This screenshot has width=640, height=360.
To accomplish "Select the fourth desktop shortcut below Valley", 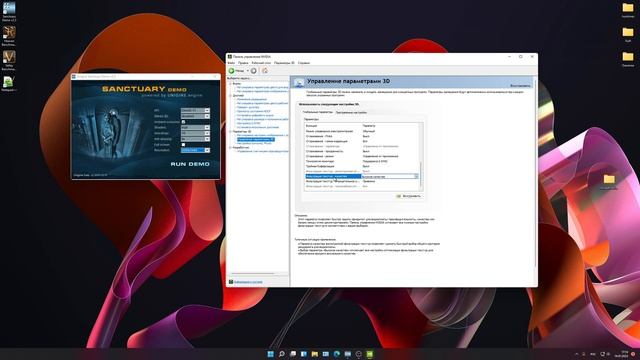I will [9, 81].
